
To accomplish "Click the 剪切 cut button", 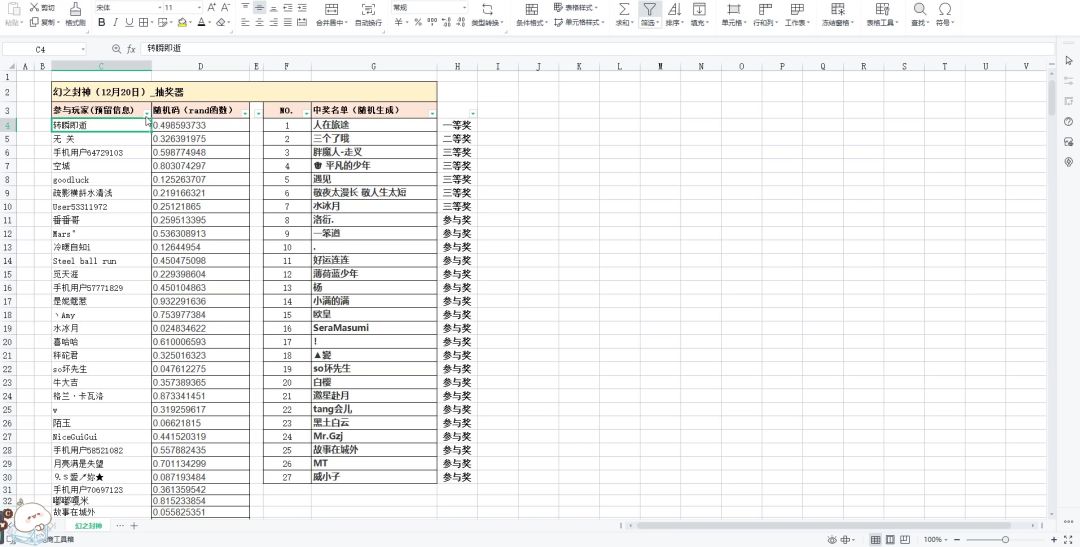I will click(x=43, y=8).
